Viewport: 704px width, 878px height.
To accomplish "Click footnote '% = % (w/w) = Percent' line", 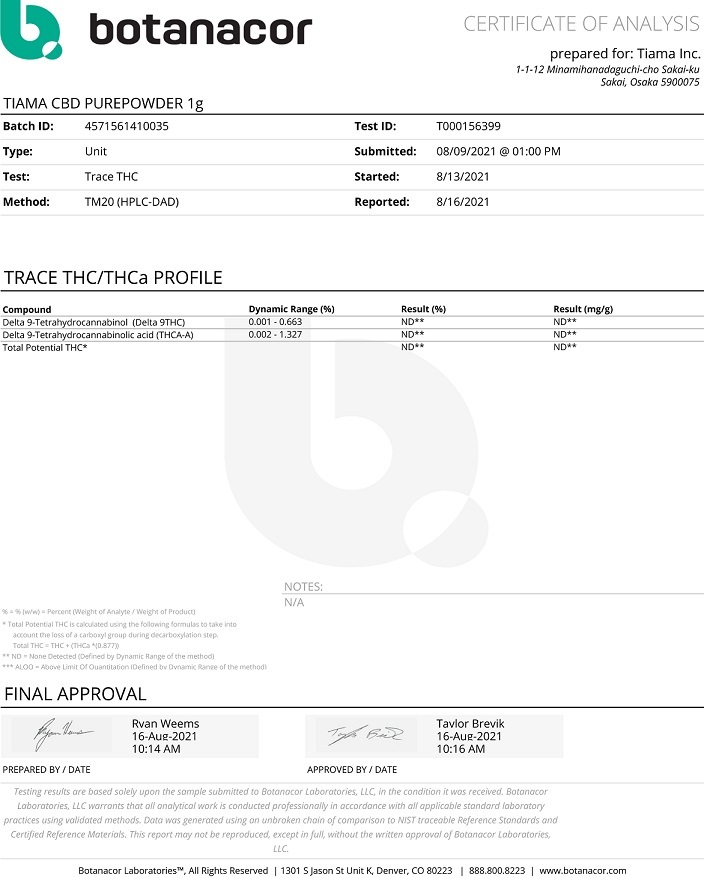I will coord(99,611).
